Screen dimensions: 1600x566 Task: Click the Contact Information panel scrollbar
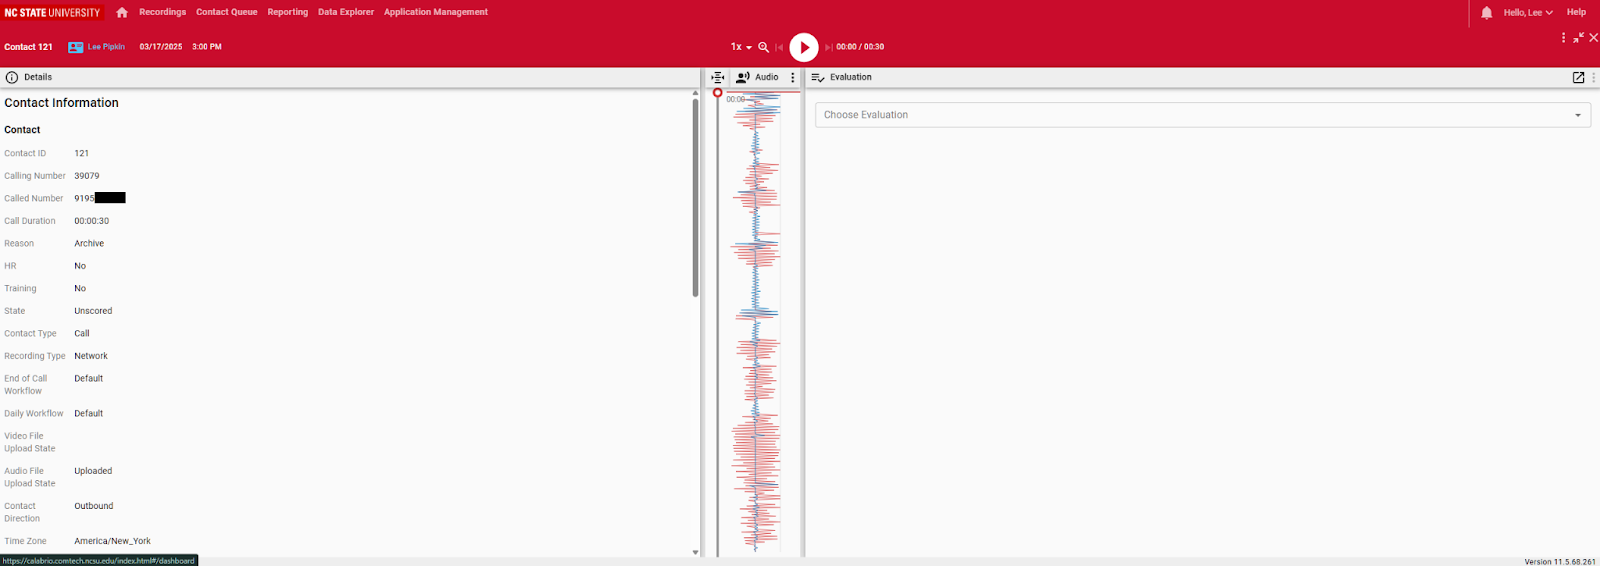point(695,200)
